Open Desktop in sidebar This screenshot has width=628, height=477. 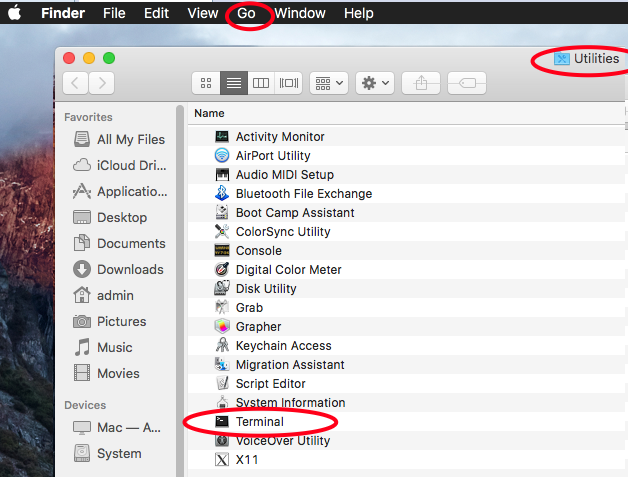pyautogui.click(x=110, y=217)
